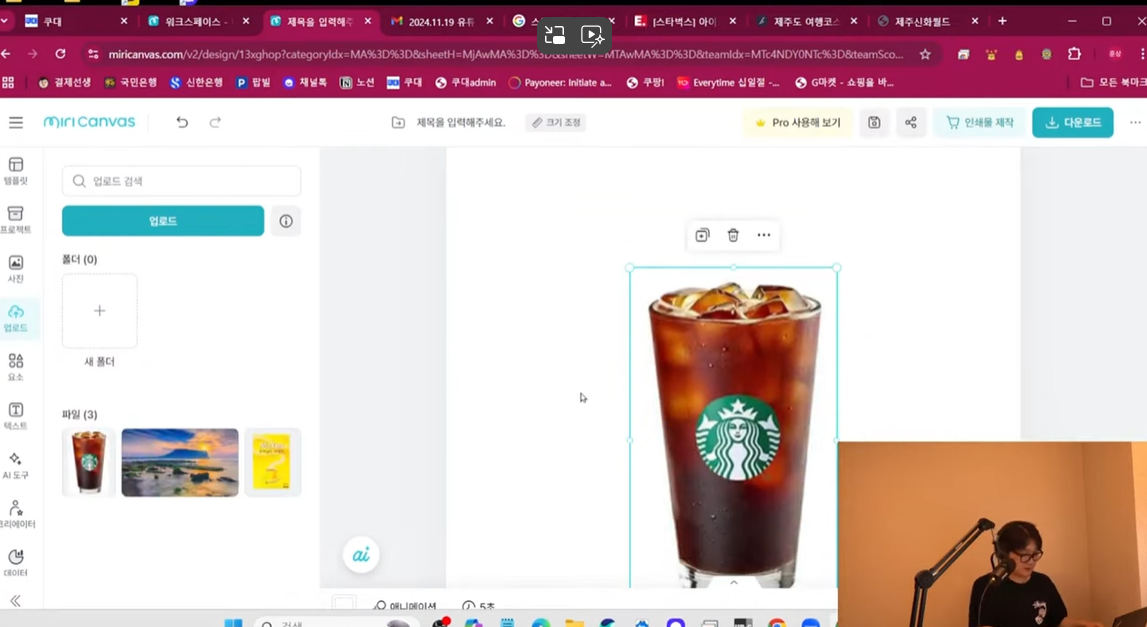1147x627 pixels.
Task: Select the yellow coffee mix thumbnail
Action: tap(272, 462)
